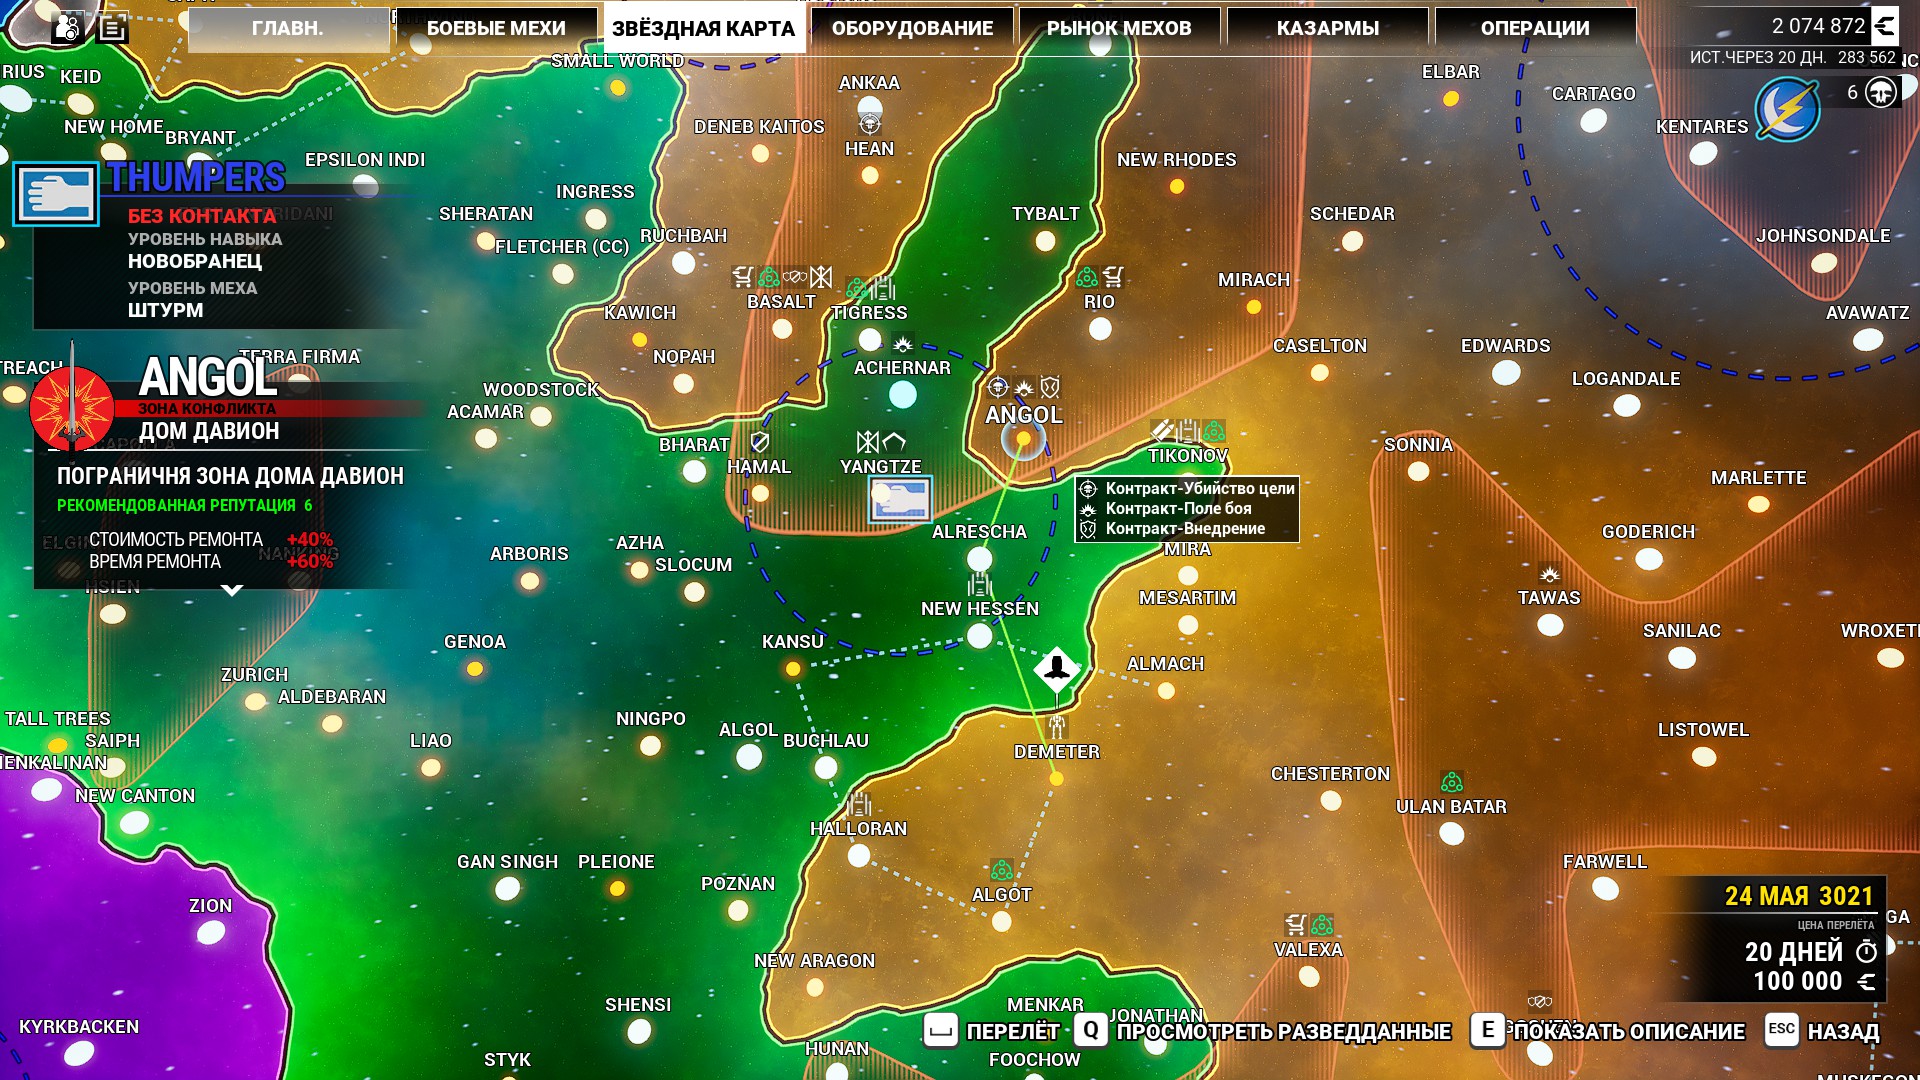Click tooltip line Контракт-Поле боя
Viewport: 1920px width, 1080px height.
[x=1167, y=508]
